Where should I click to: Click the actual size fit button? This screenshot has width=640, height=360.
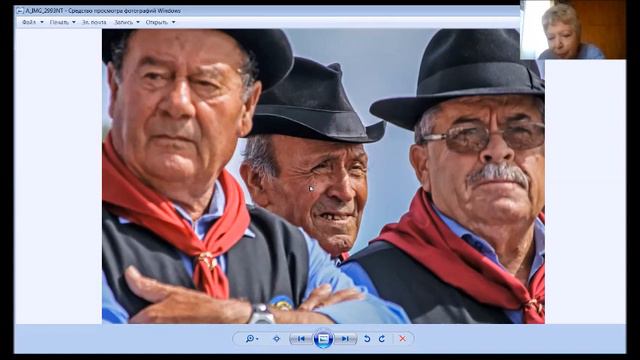(x=277, y=339)
